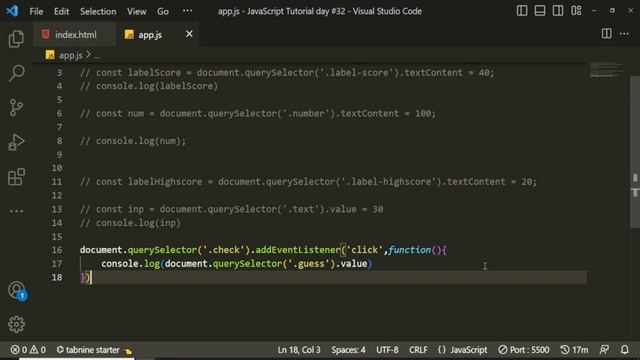Click commented console.log(inp) on line 14
Viewport: 640px width, 360px height.
(138, 223)
